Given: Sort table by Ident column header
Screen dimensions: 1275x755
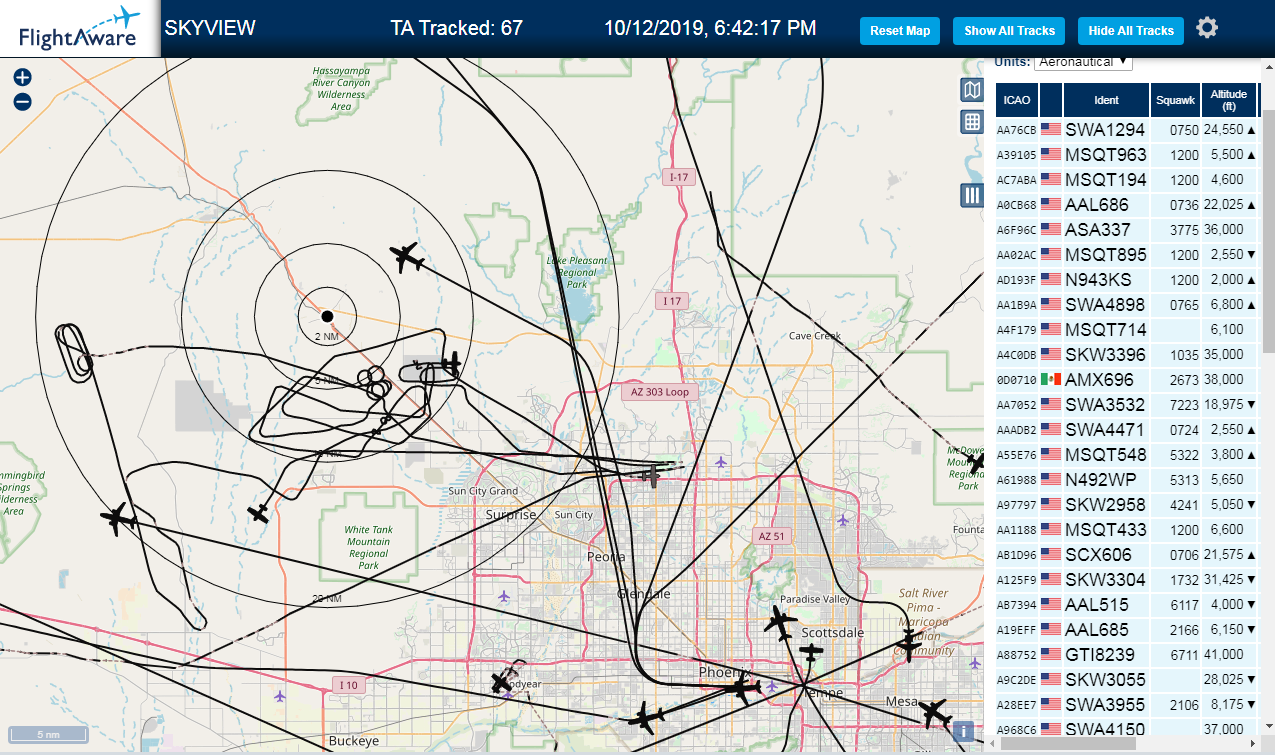Looking at the screenshot, I should coord(1106,100).
